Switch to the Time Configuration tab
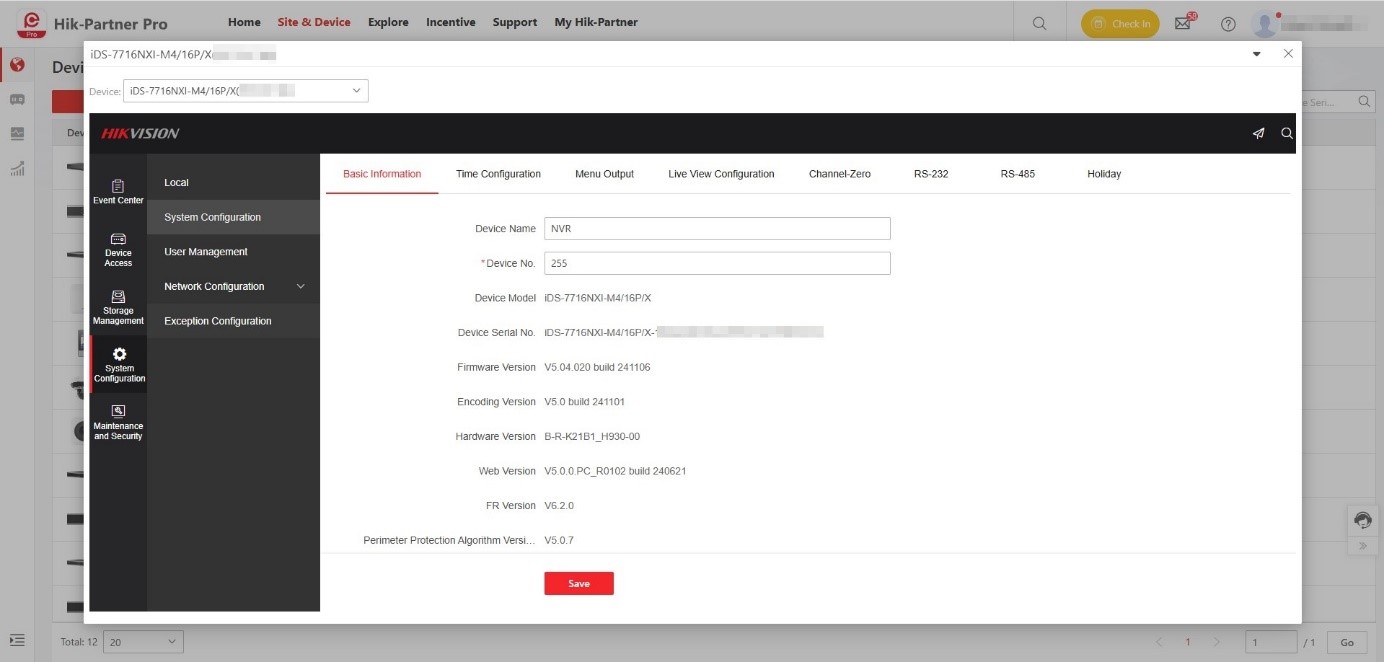The width and height of the screenshot is (1384, 662). click(x=498, y=174)
